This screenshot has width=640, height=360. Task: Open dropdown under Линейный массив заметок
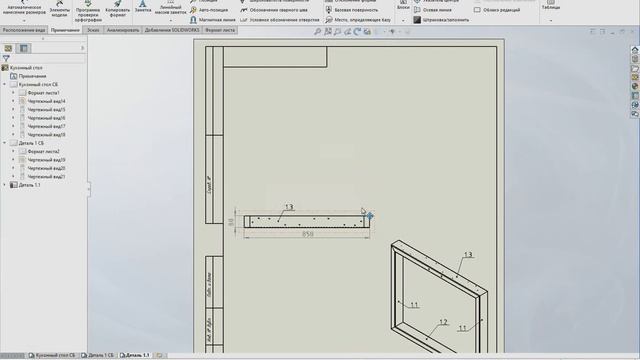(171, 20)
